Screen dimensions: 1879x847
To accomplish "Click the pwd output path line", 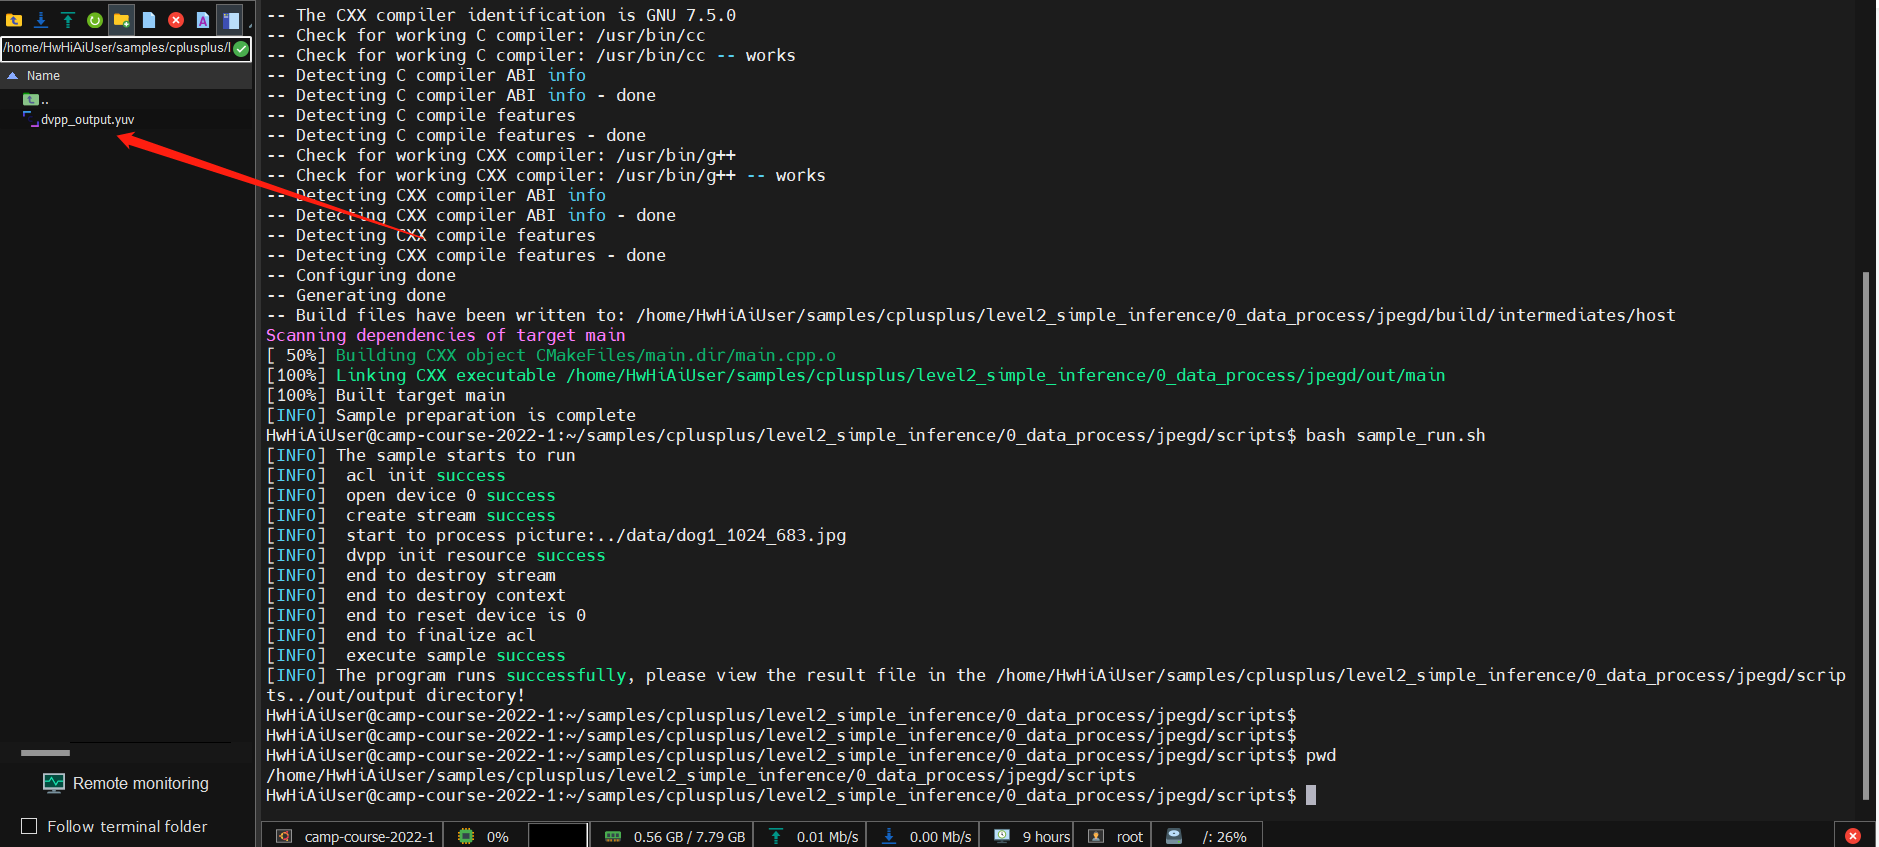I will (701, 775).
